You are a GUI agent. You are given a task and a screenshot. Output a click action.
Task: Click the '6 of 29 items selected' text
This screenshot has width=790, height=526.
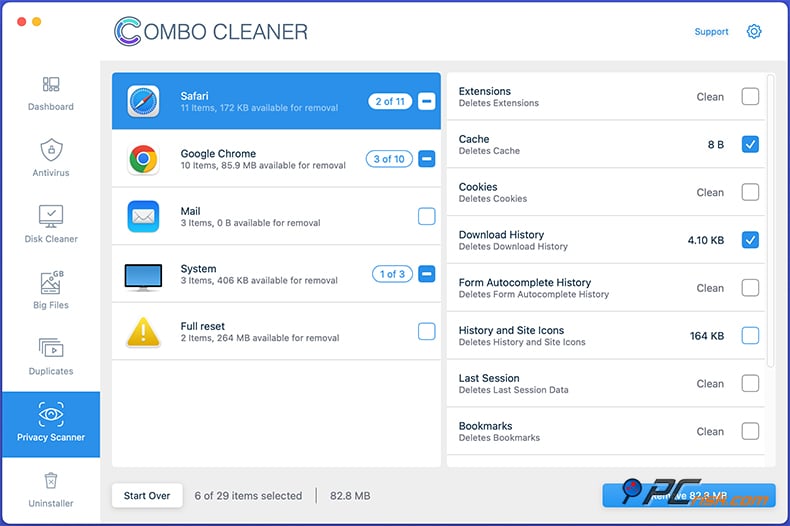(x=248, y=496)
